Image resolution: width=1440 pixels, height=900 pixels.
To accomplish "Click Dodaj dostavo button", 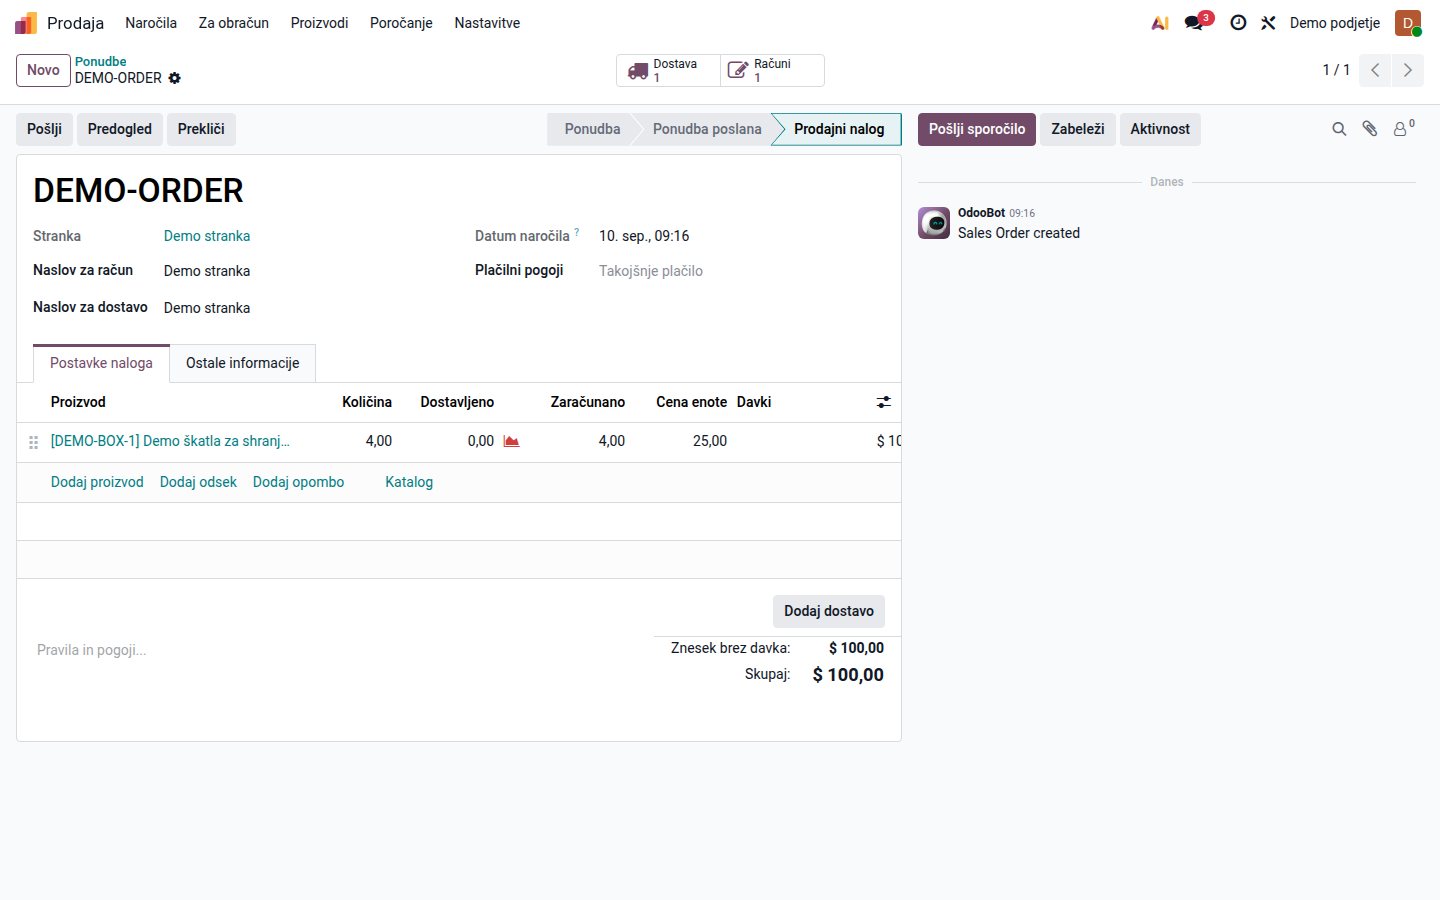I will (829, 611).
